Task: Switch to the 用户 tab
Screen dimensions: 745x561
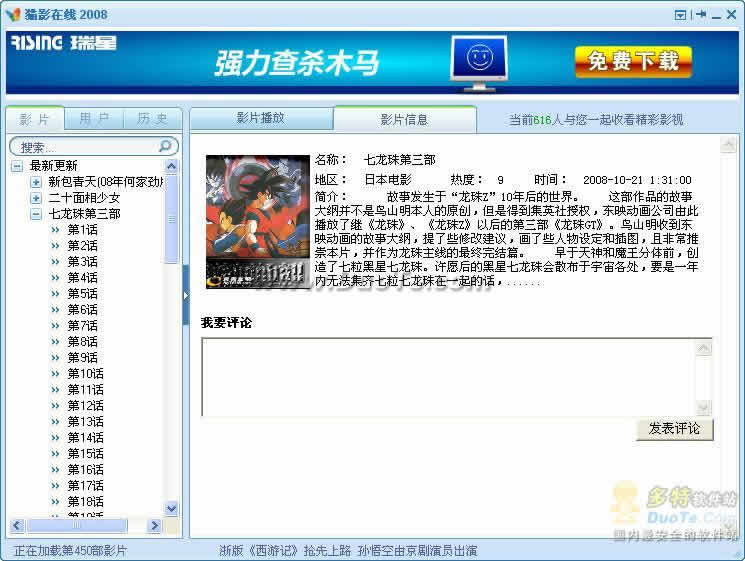Action: tap(94, 119)
